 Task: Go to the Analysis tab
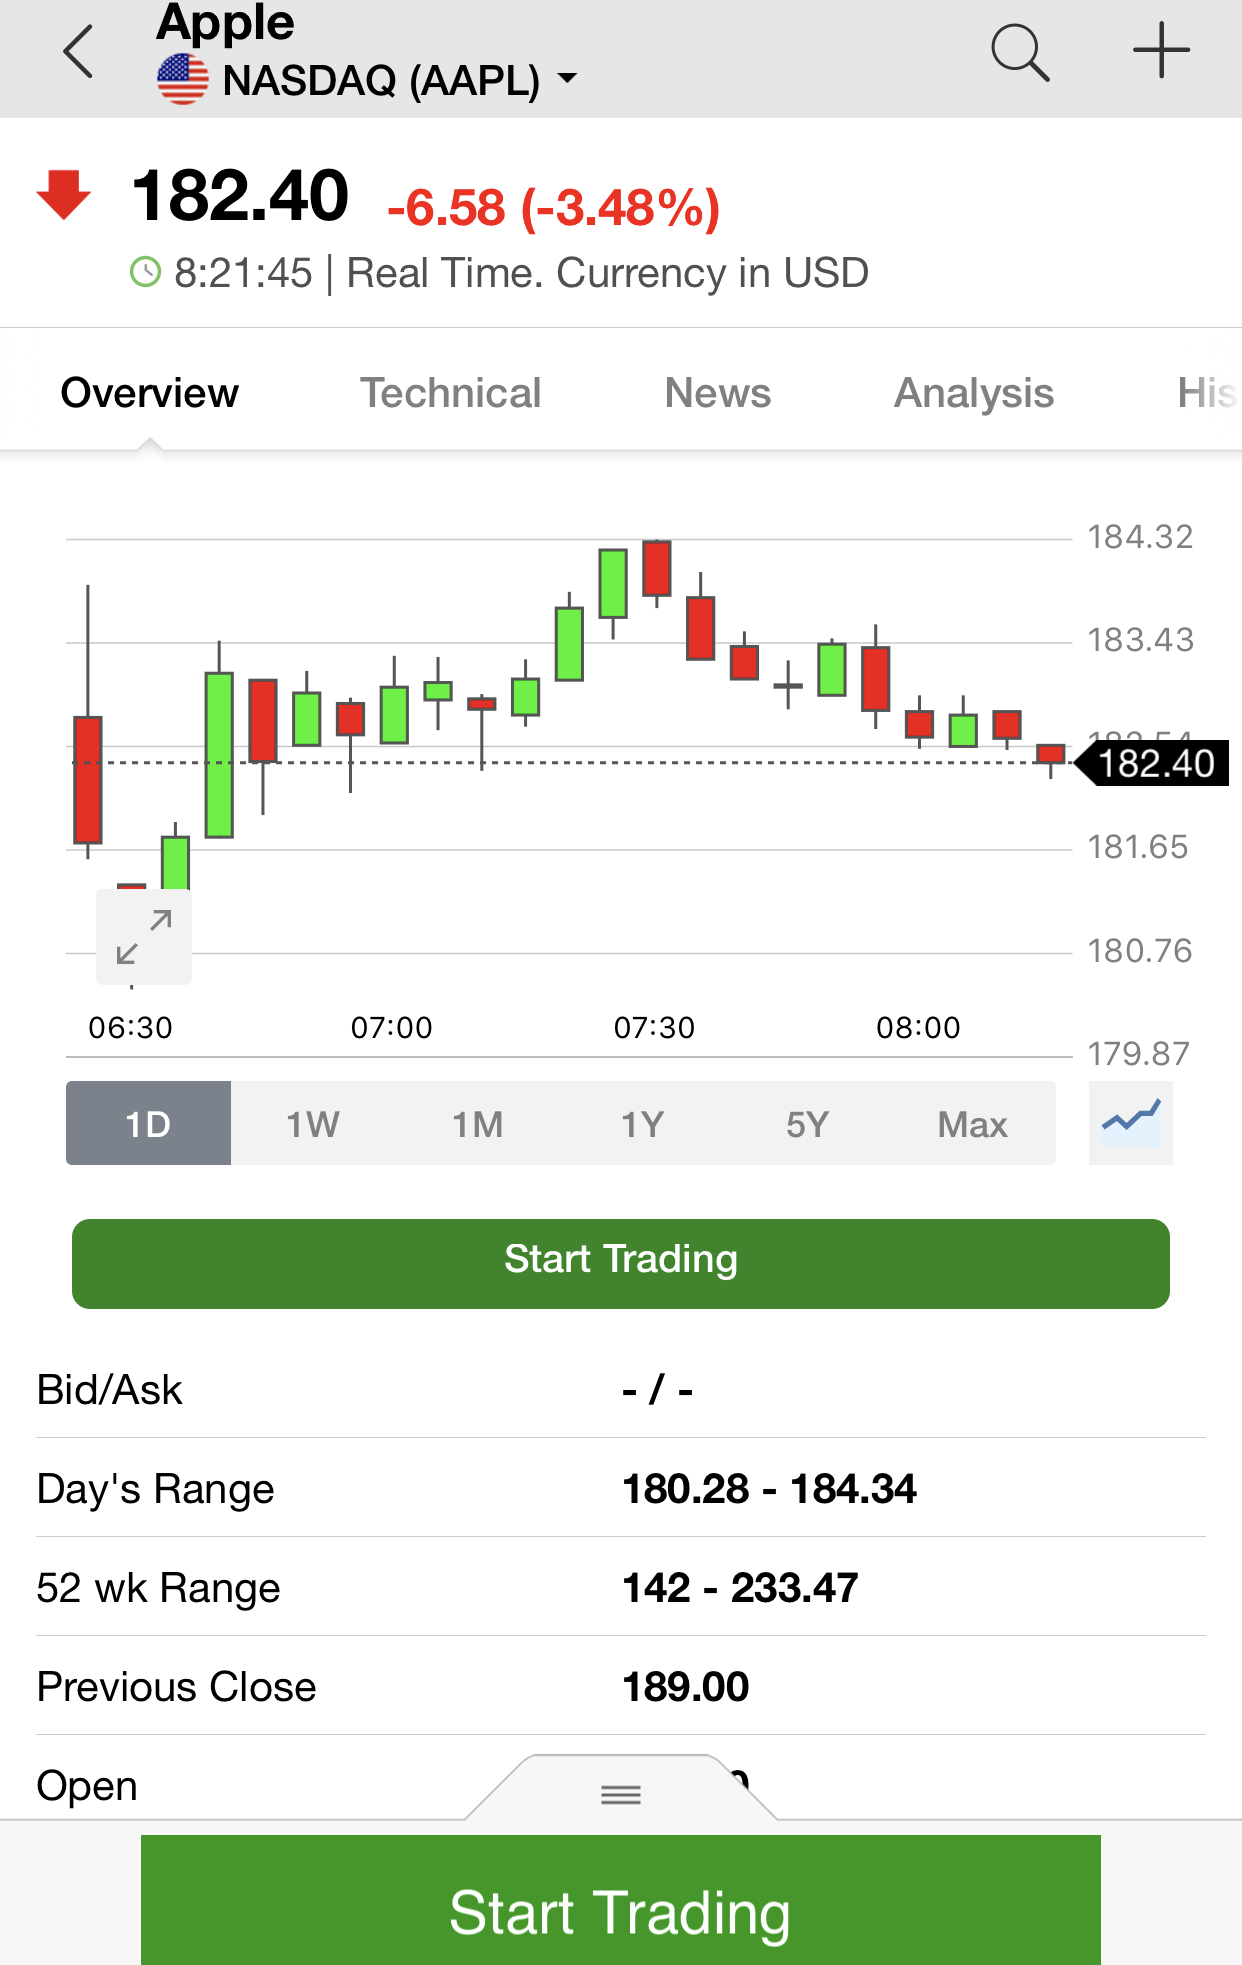(974, 393)
